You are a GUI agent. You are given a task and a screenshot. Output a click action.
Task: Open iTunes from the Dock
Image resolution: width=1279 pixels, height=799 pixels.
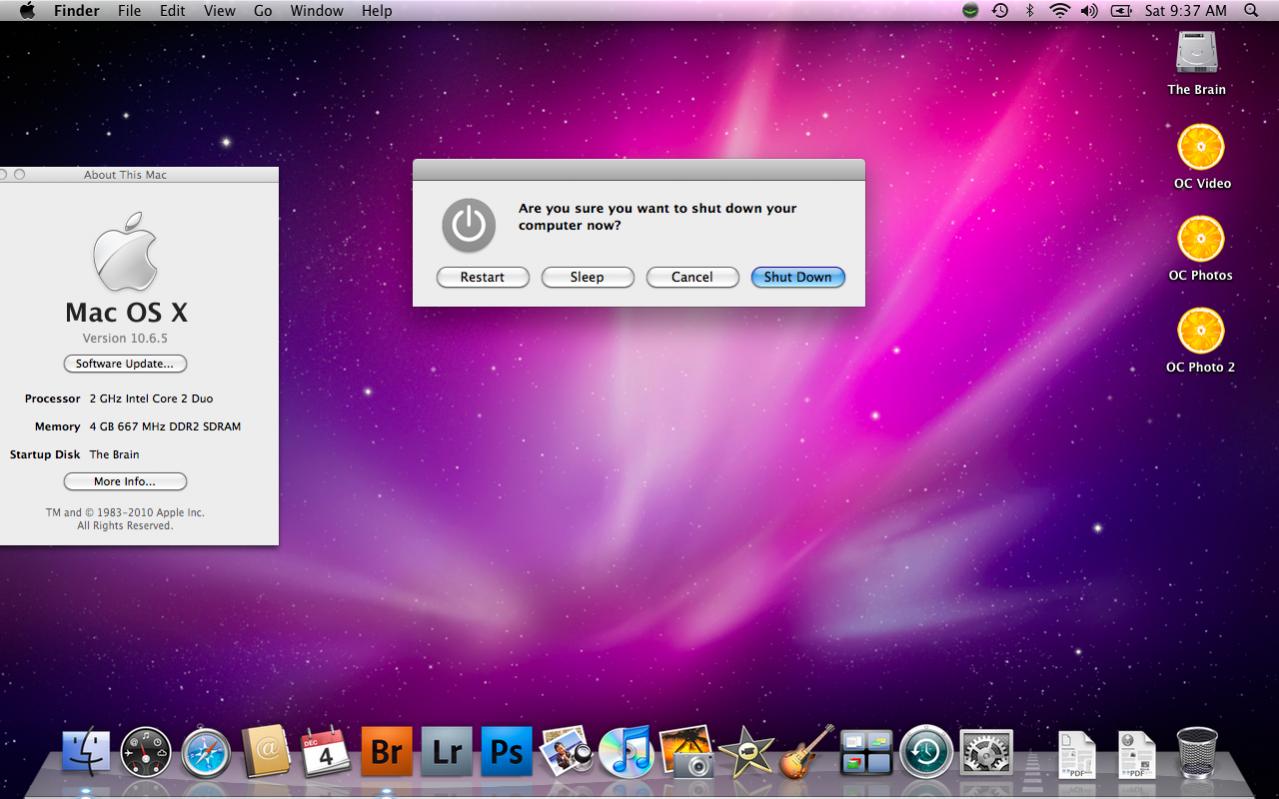625,751
